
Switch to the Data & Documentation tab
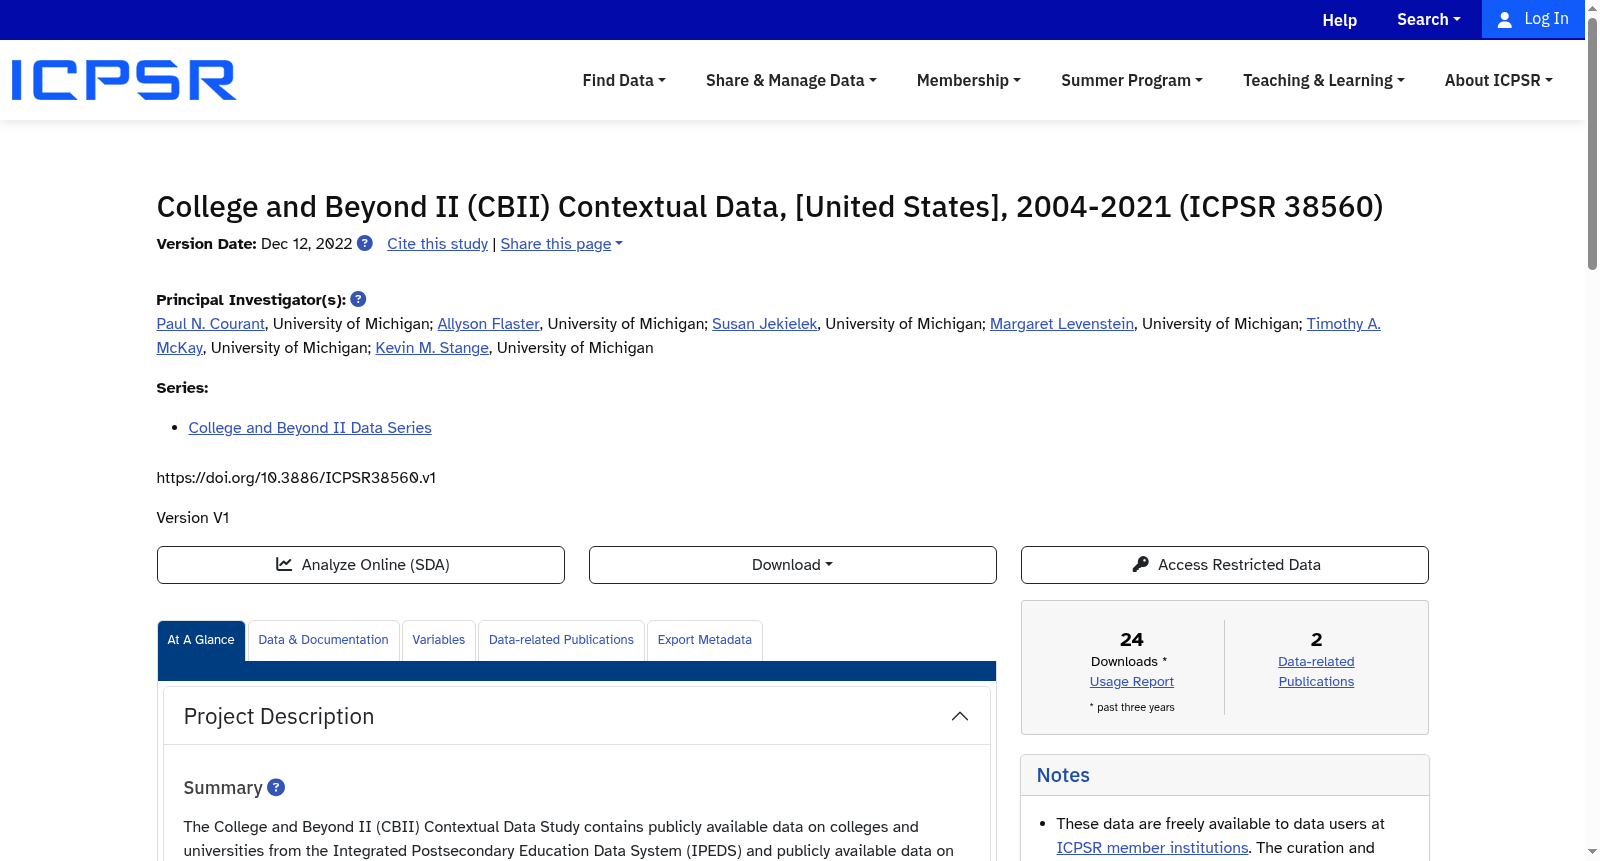(x=324, y=640)
